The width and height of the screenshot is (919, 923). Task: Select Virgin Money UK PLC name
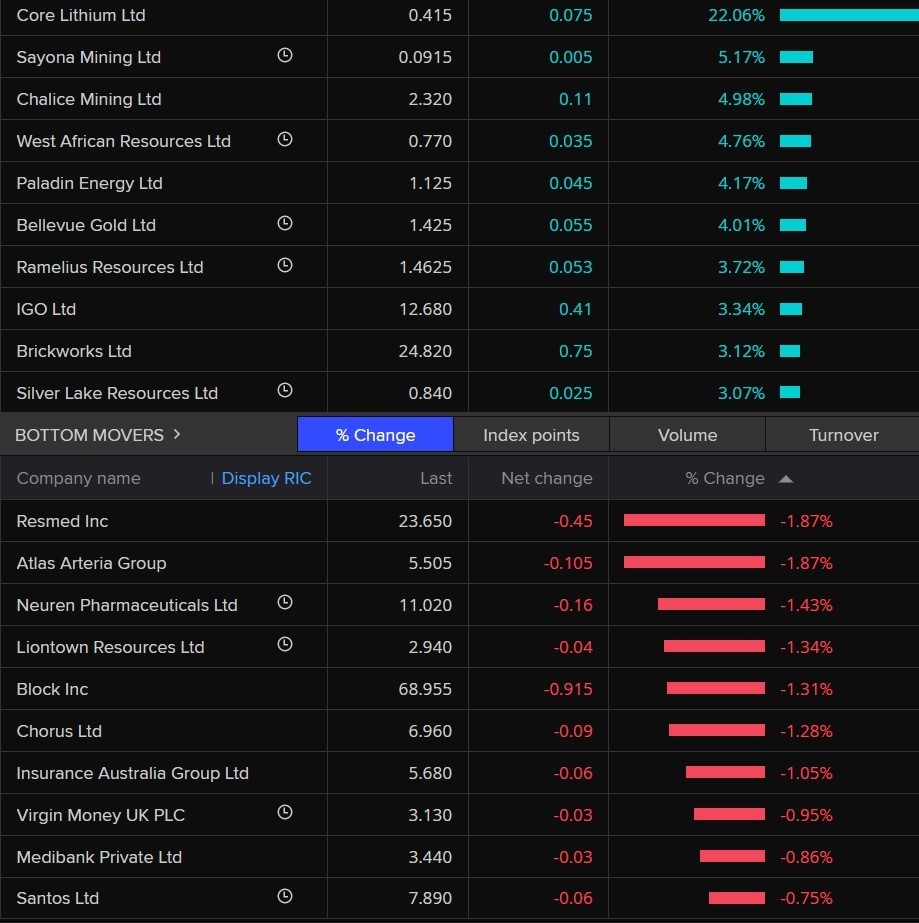pos(101,815)
